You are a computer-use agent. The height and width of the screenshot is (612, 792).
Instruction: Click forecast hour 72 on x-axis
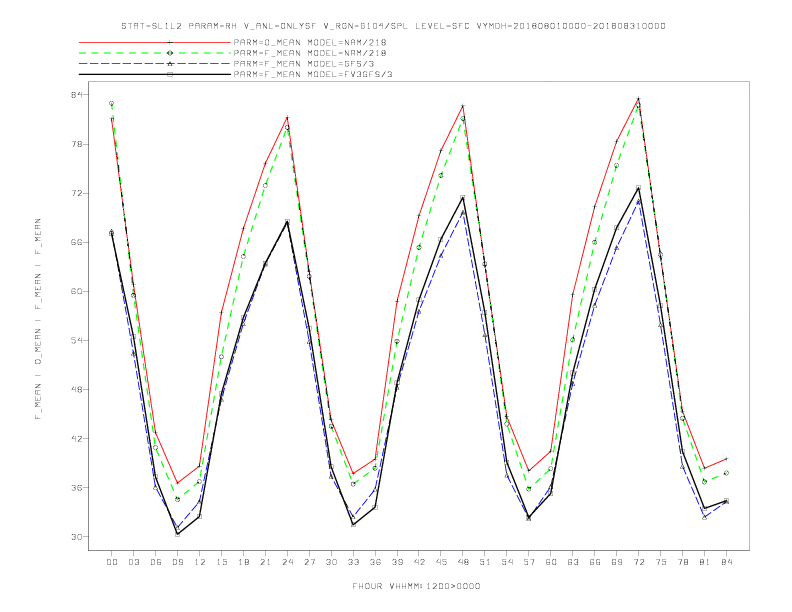[638, 562]
